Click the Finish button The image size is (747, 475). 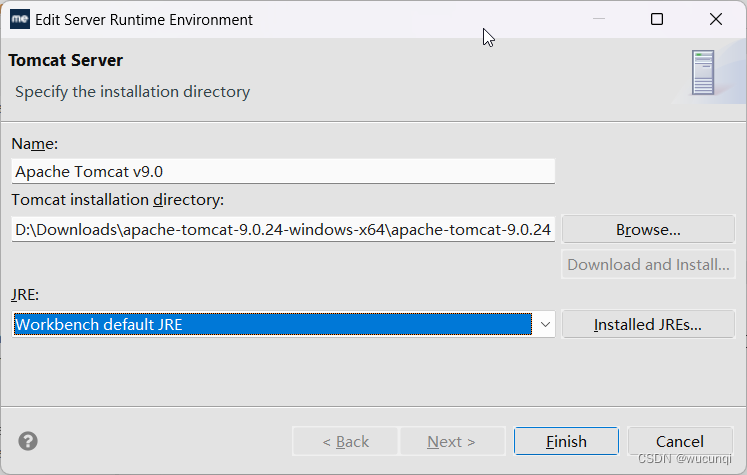pos(566,441)
